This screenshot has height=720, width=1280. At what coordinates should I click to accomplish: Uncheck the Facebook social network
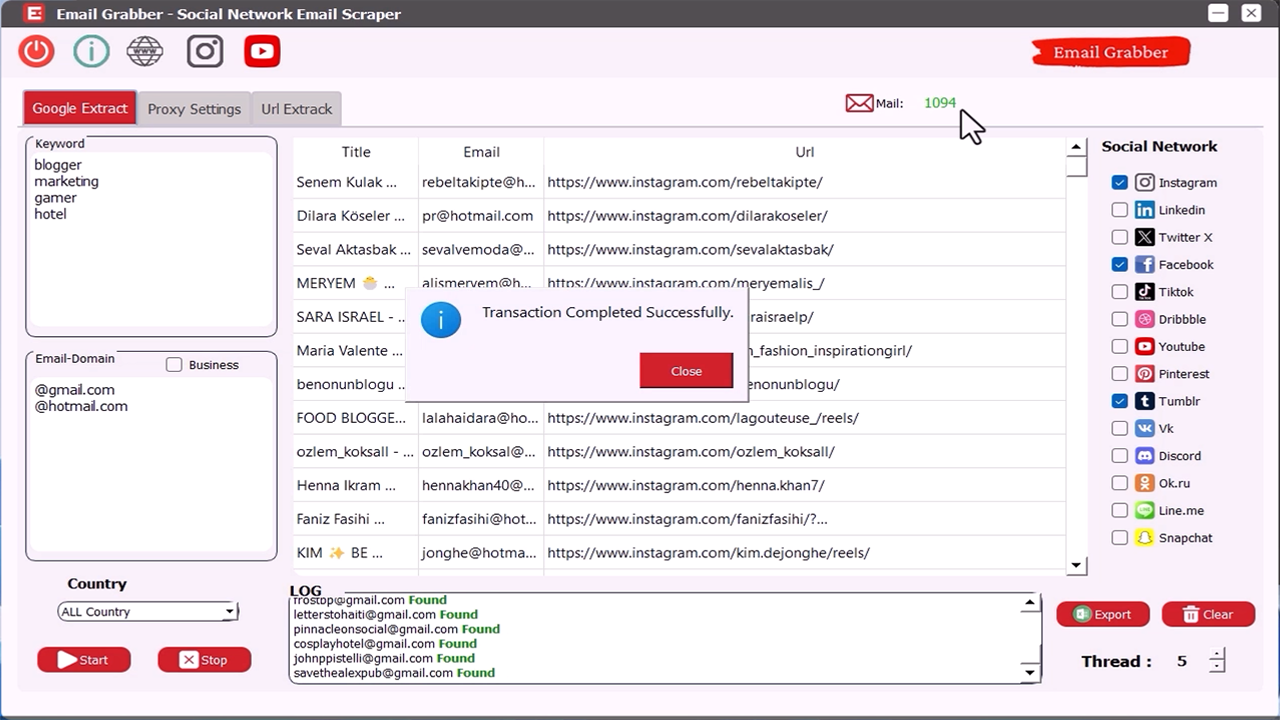click(1119, 264)
